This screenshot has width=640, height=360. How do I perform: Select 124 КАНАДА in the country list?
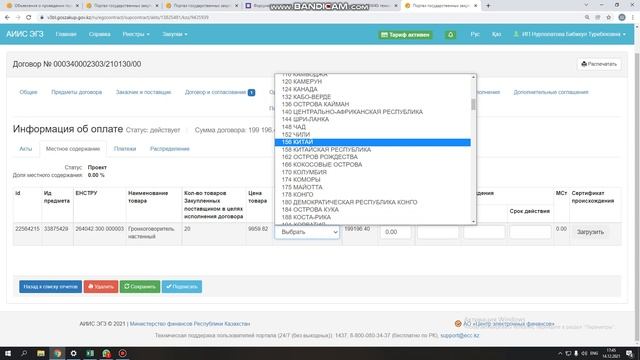(x=373, y=89)
